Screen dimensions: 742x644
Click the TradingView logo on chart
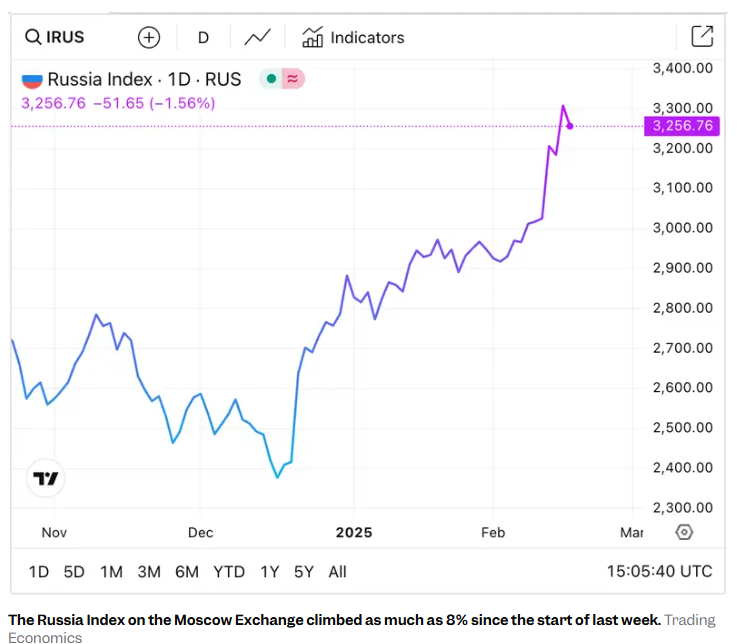pos(46,479)
